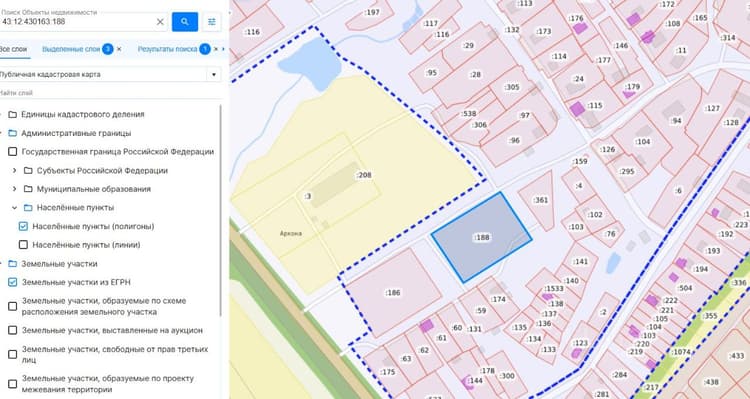Click parcel :6 on the map
This screenshot has height=399, width=750.
[678, 191]
